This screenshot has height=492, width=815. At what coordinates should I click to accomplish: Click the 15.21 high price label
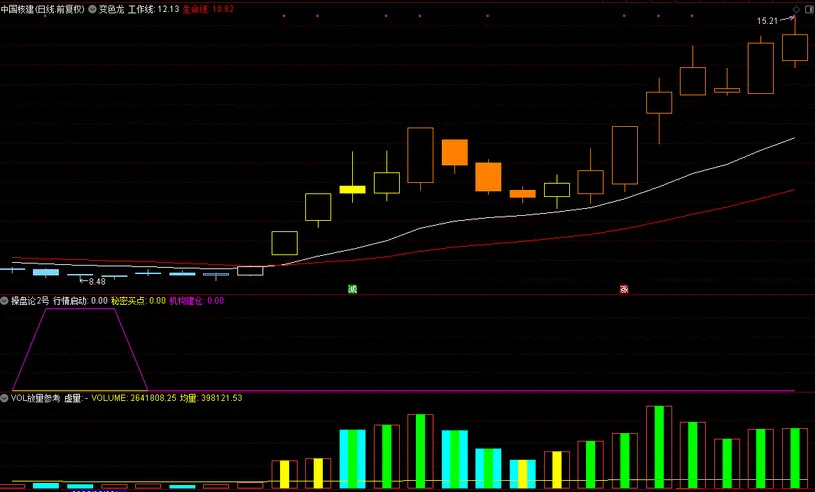tap(767, 21)
